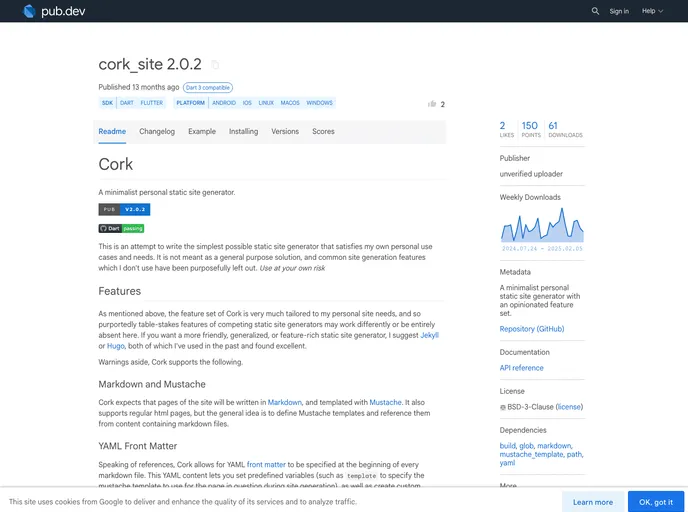This screenshot has width=688, height=512.
Task: Open the Jekyll link
Action: coord(429,335)
